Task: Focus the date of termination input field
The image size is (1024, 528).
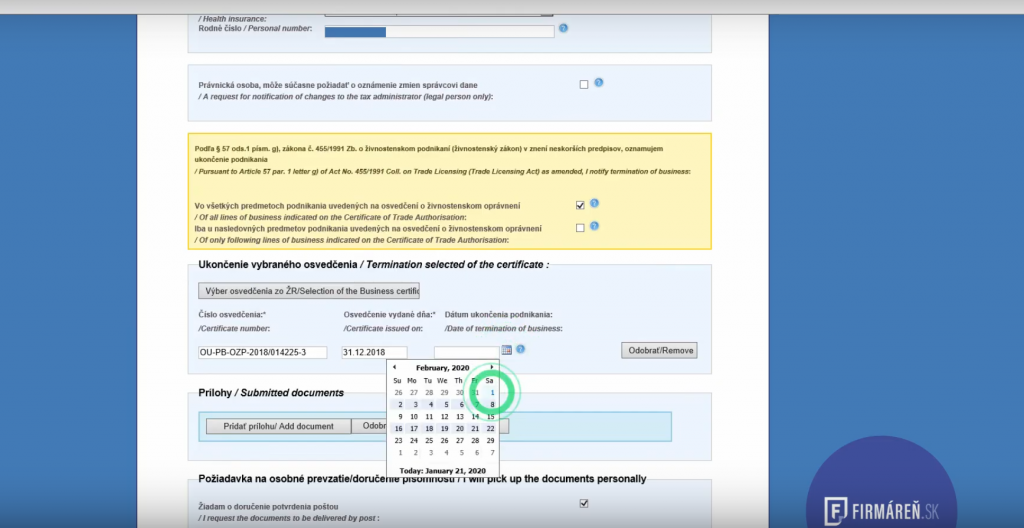Action: click(x=466, y=352)
